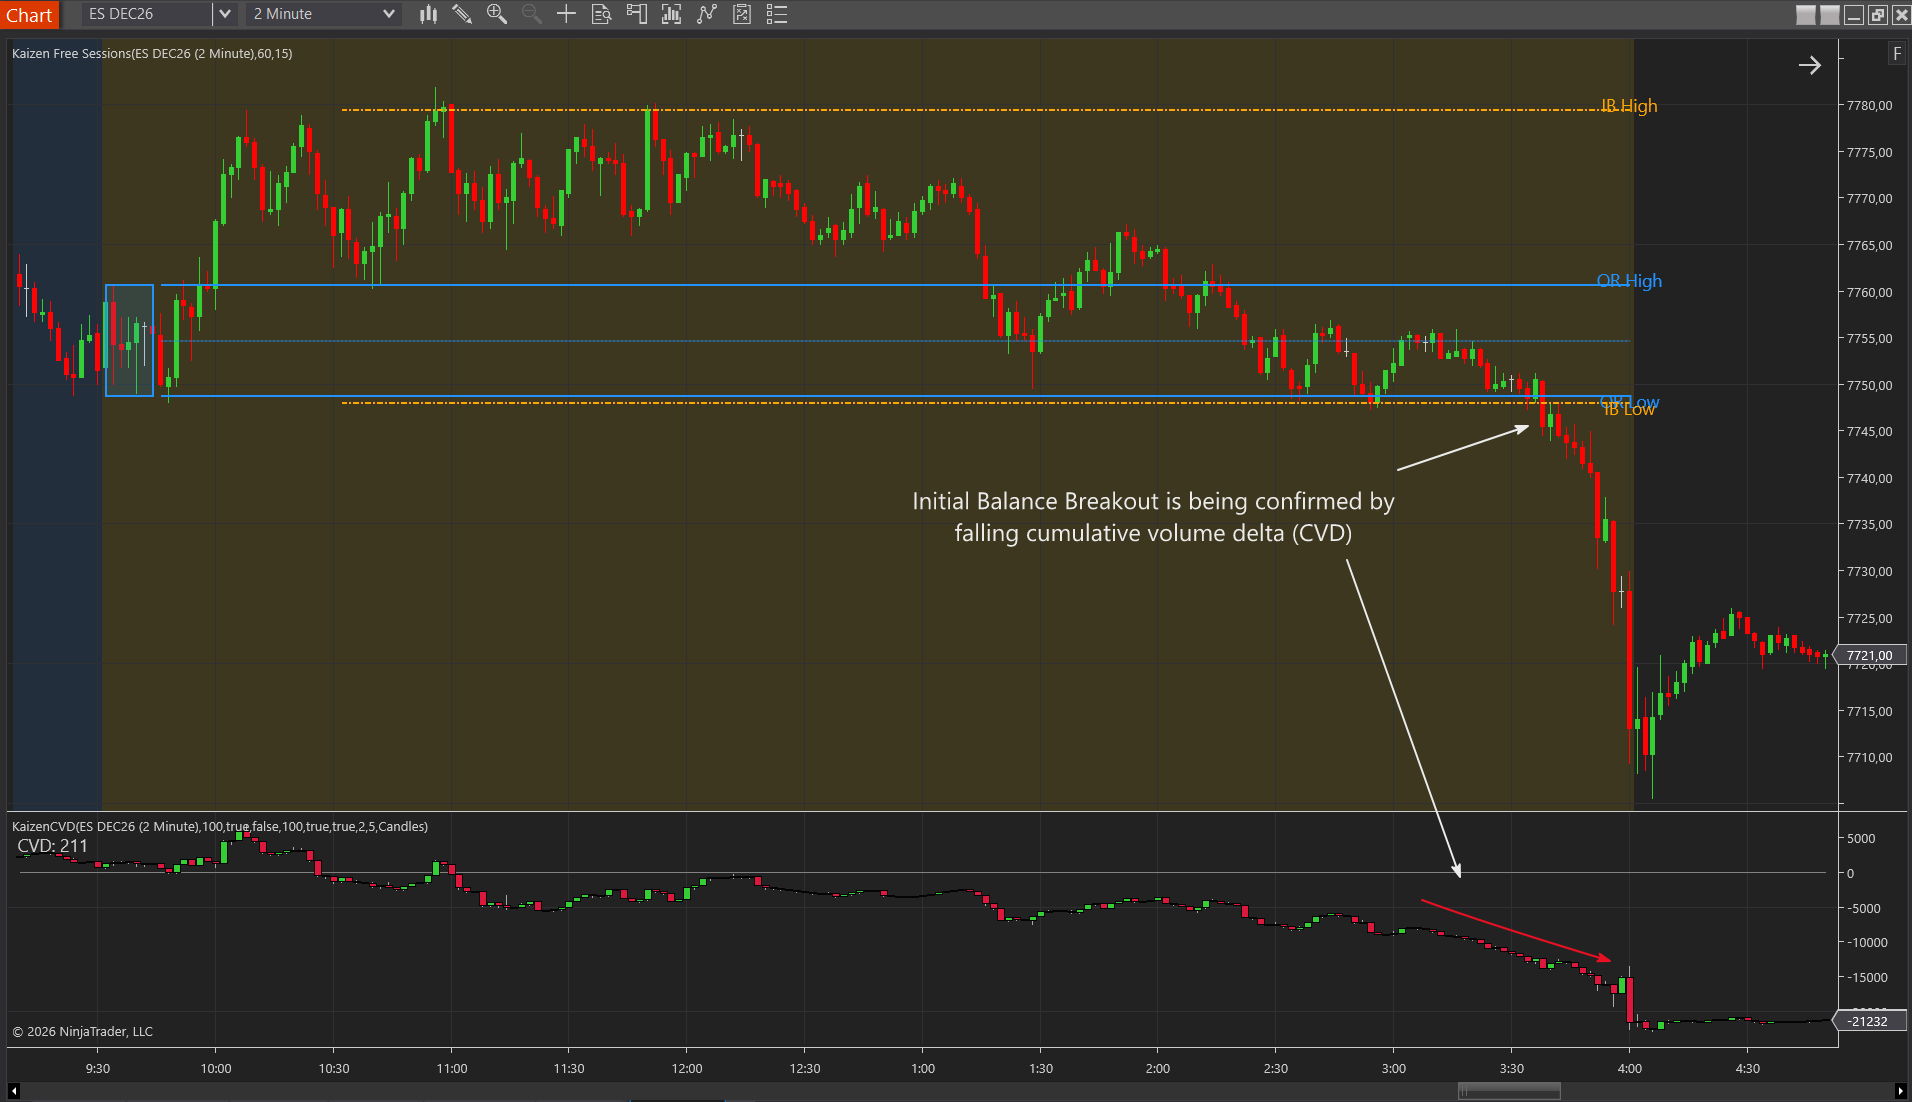Click the Kaizen Free Sessions indicator label

(152, 54)
